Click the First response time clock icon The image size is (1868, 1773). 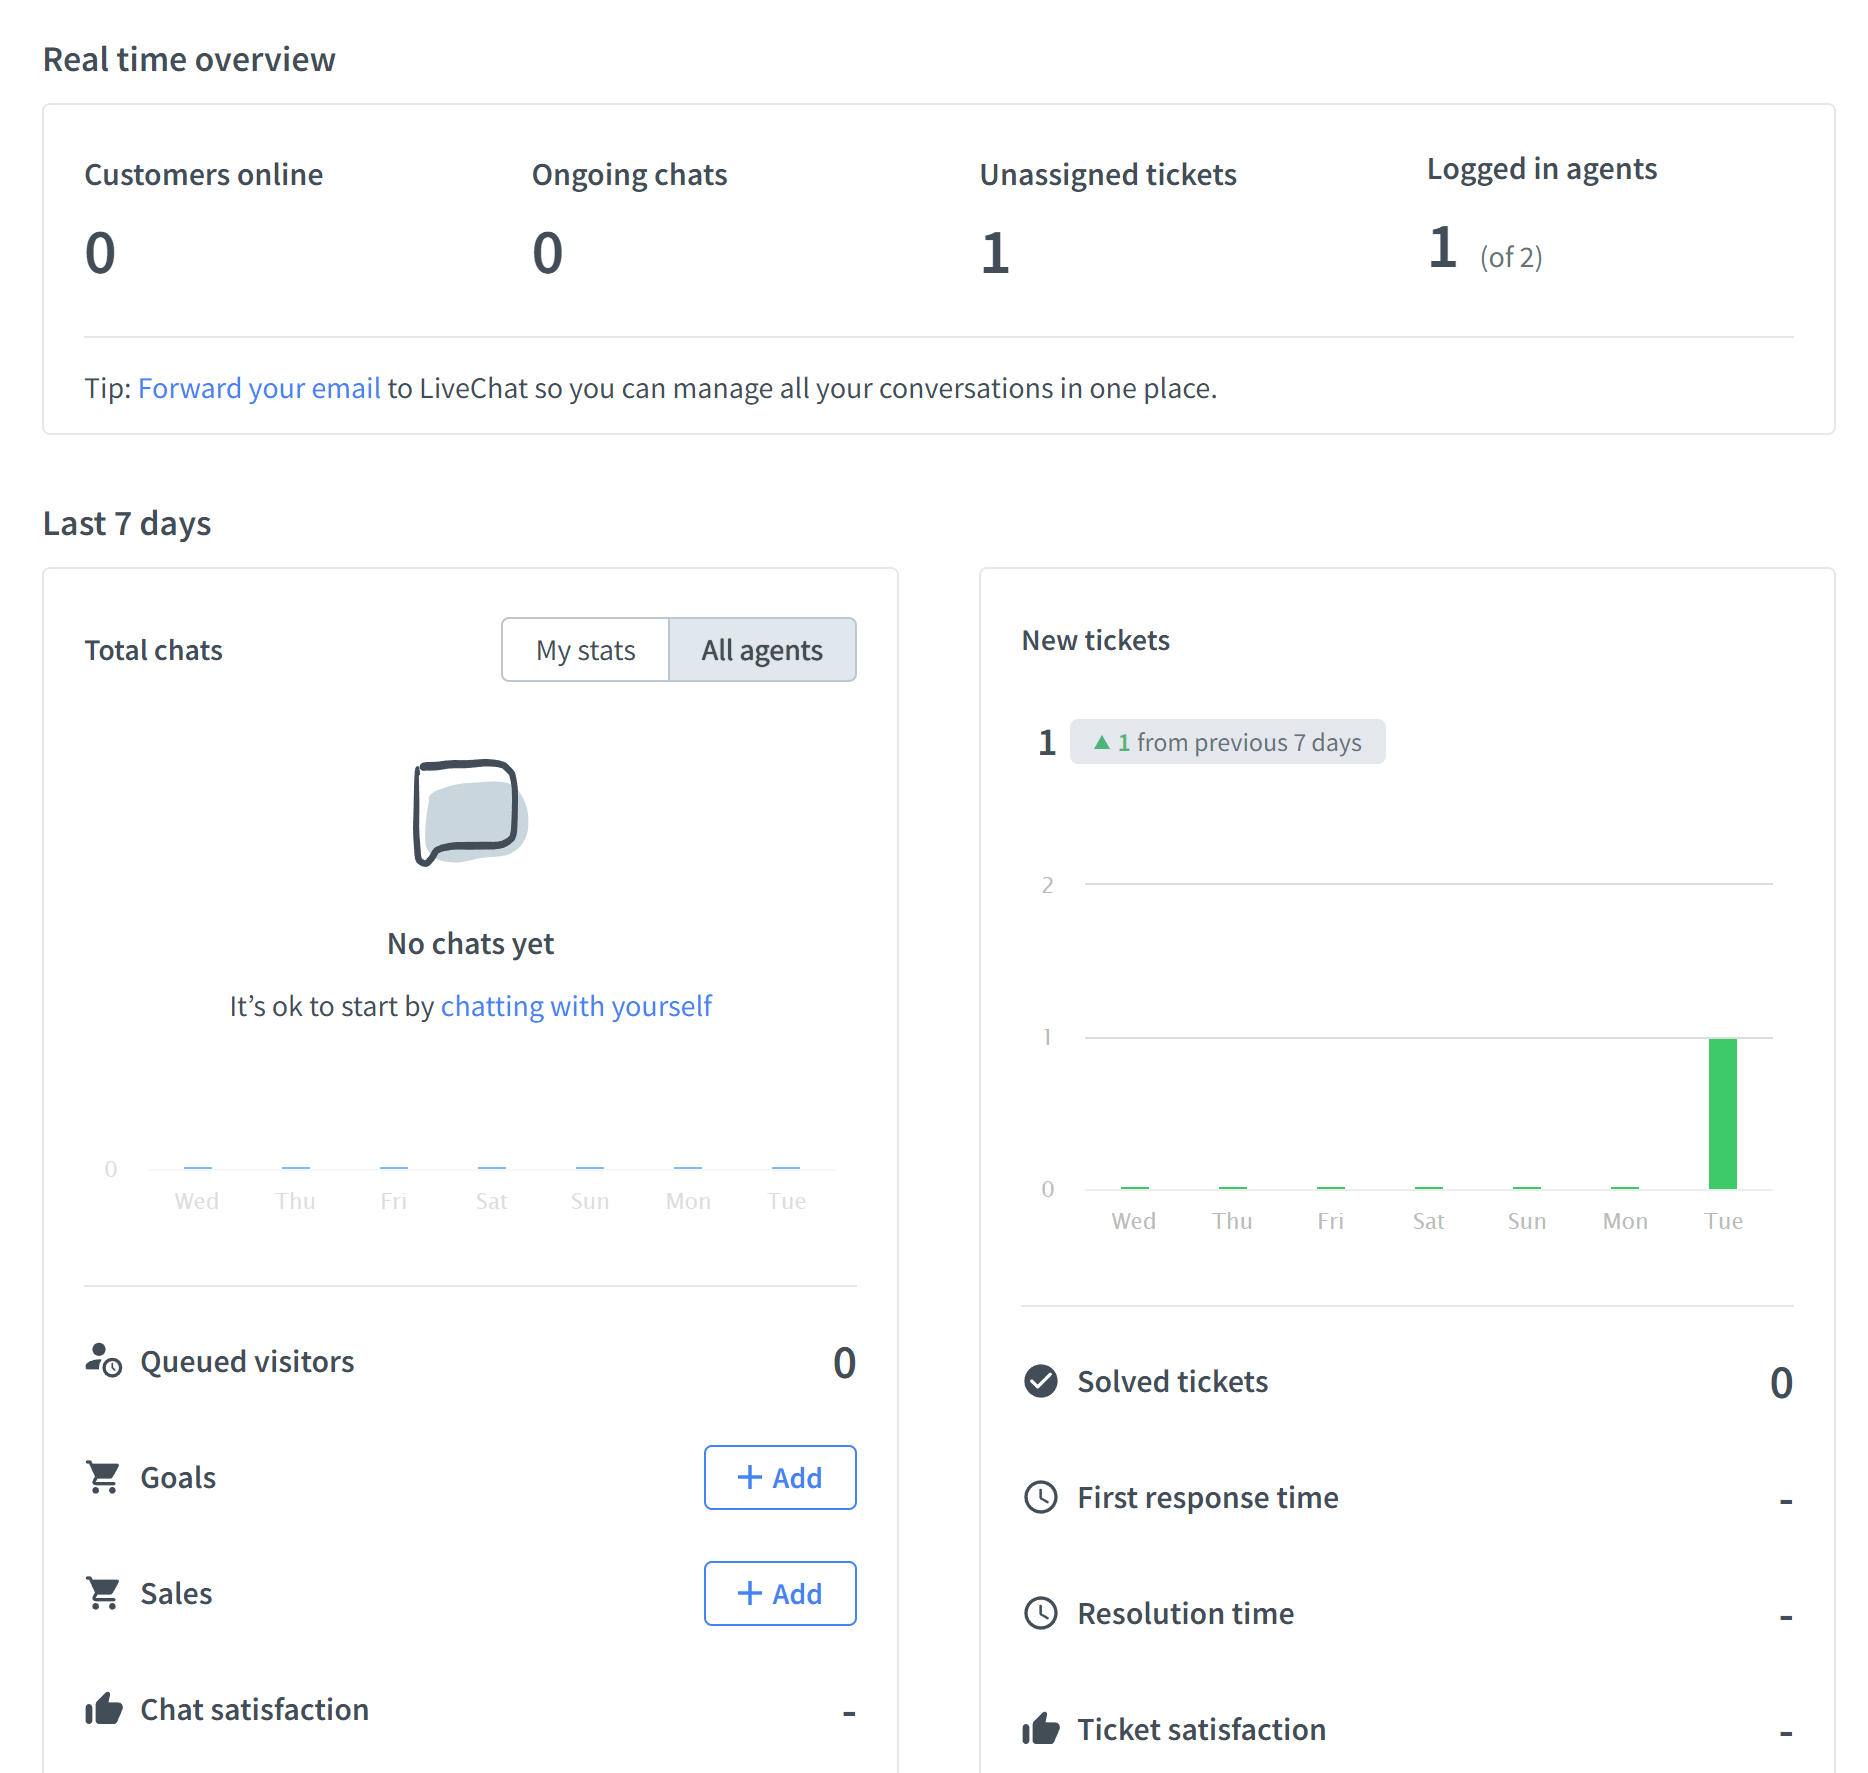click(x=1040, y=1497)
